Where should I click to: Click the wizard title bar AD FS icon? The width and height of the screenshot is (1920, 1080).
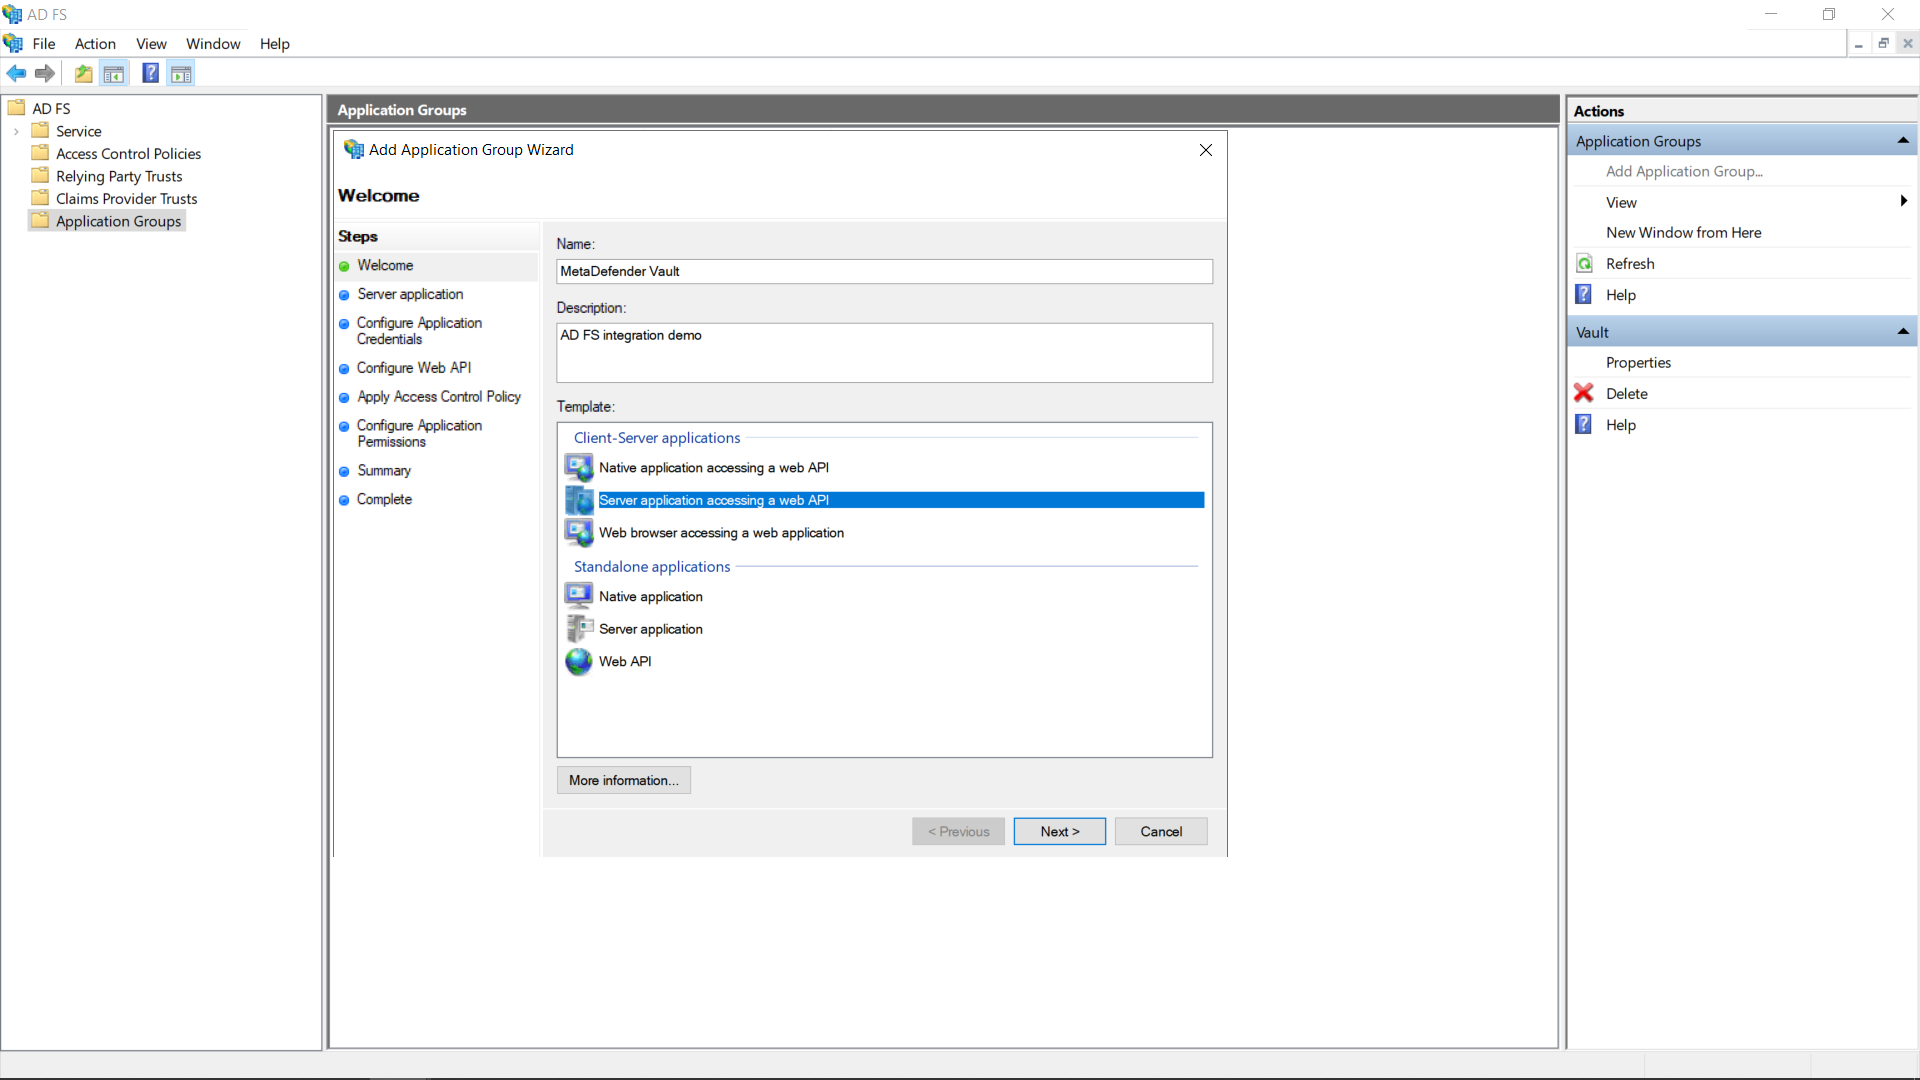click(x=353, y=150)
